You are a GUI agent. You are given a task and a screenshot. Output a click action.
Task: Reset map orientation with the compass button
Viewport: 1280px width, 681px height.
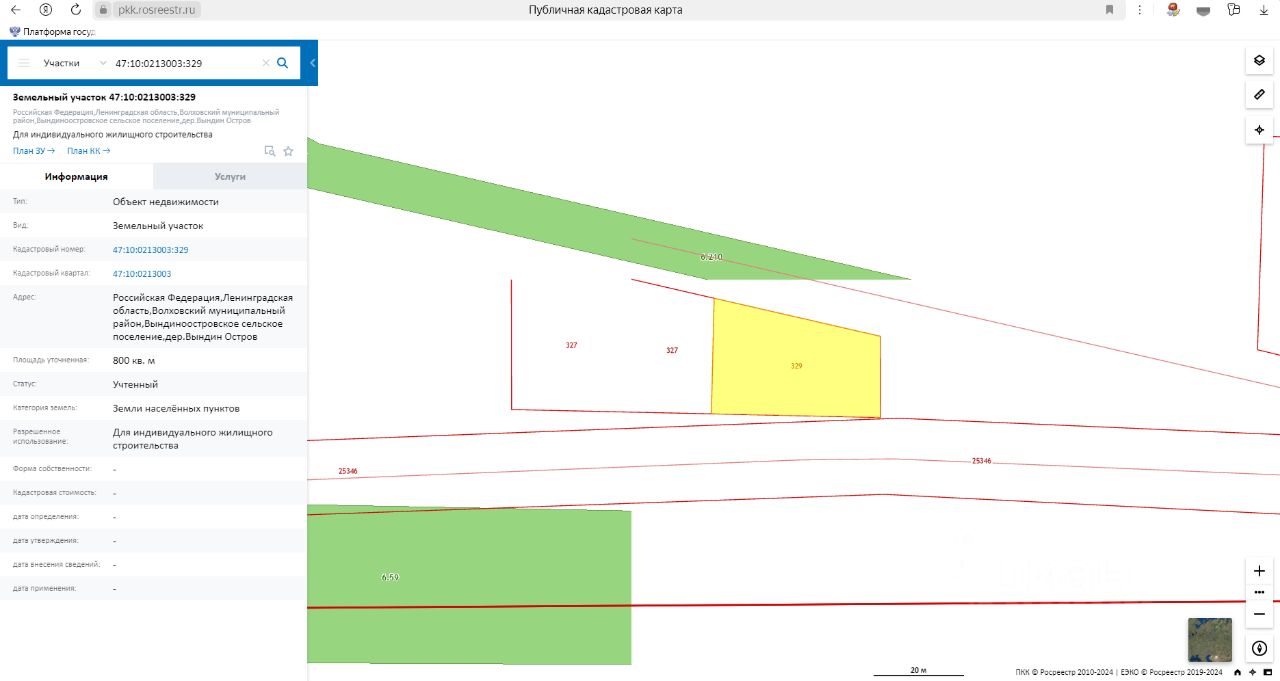coord(1259,648)
